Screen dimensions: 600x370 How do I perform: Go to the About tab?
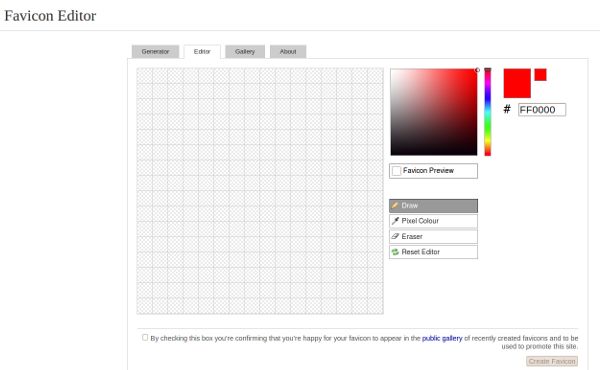(288, 52)
